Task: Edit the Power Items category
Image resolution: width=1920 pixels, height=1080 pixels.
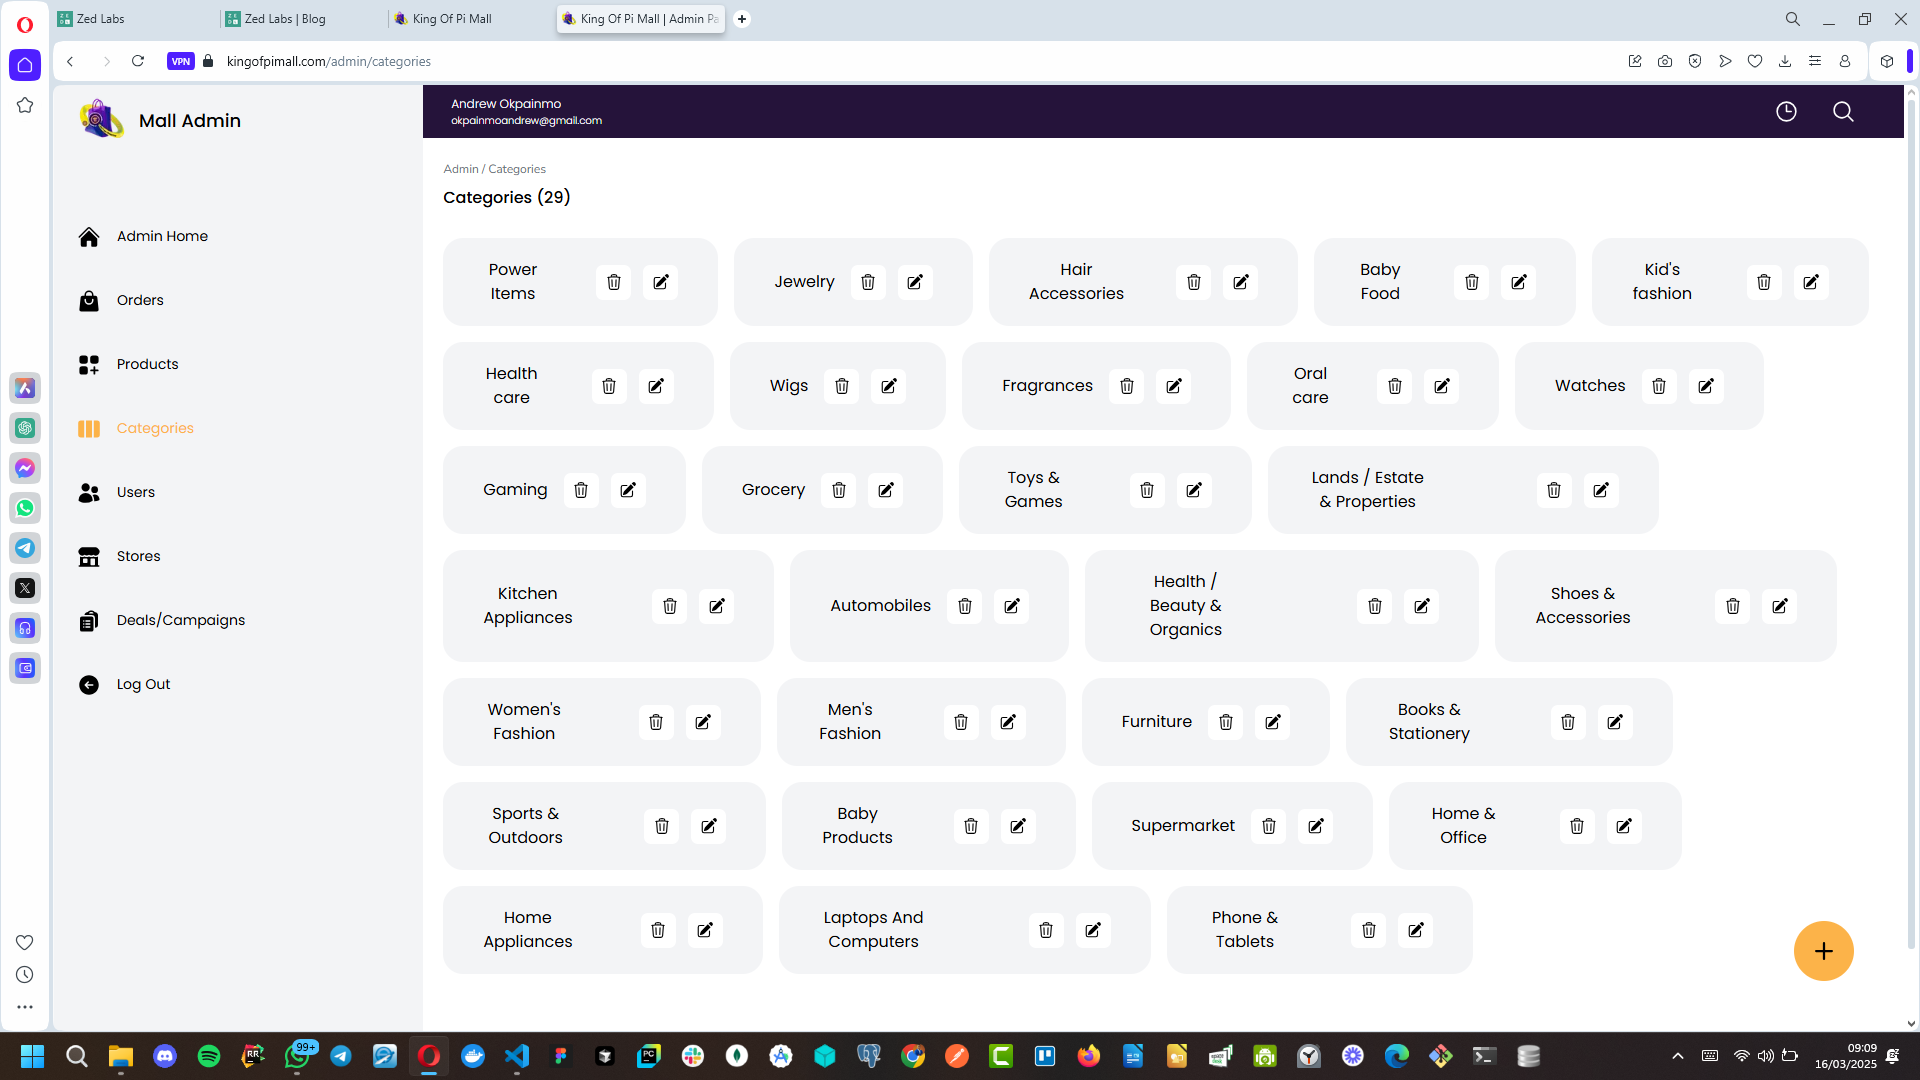Action: tap(661, 282)
